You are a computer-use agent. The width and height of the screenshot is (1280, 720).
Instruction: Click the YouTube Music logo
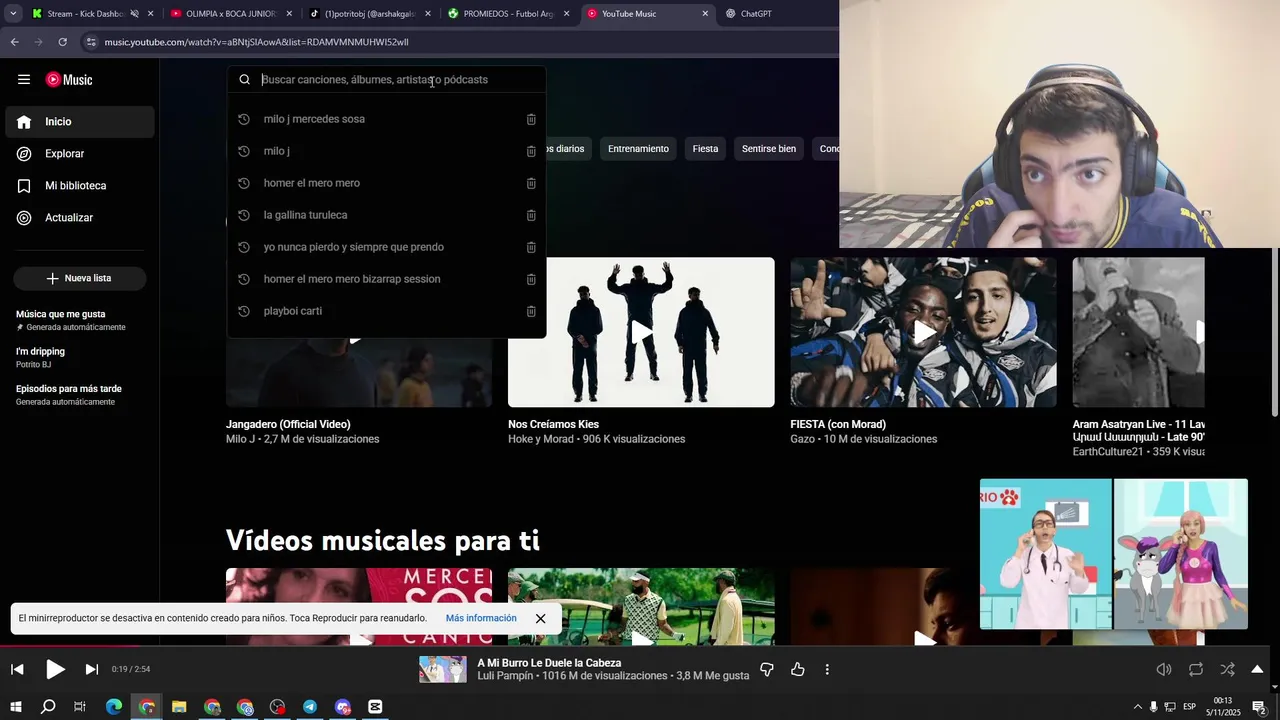pos(69,80)
